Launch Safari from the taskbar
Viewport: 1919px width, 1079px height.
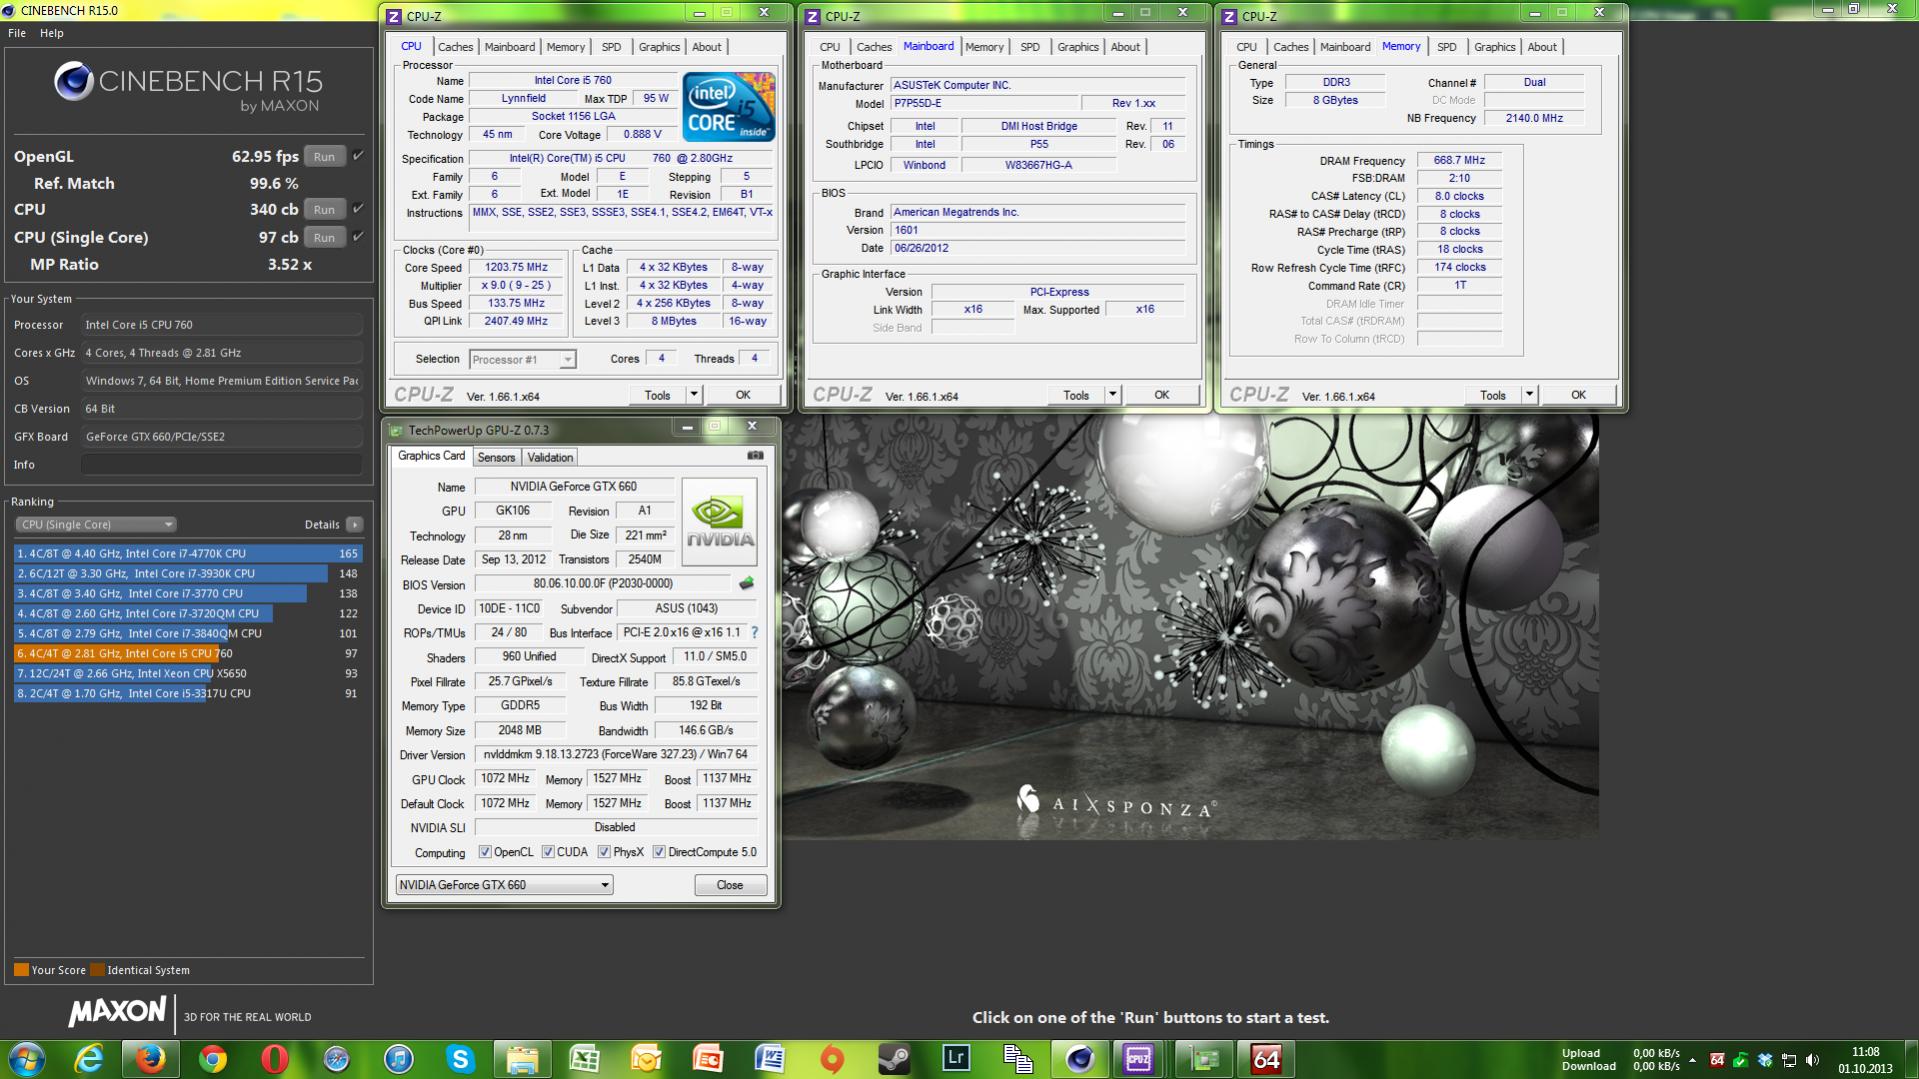pyautogui.click(x=337, y=1059)
